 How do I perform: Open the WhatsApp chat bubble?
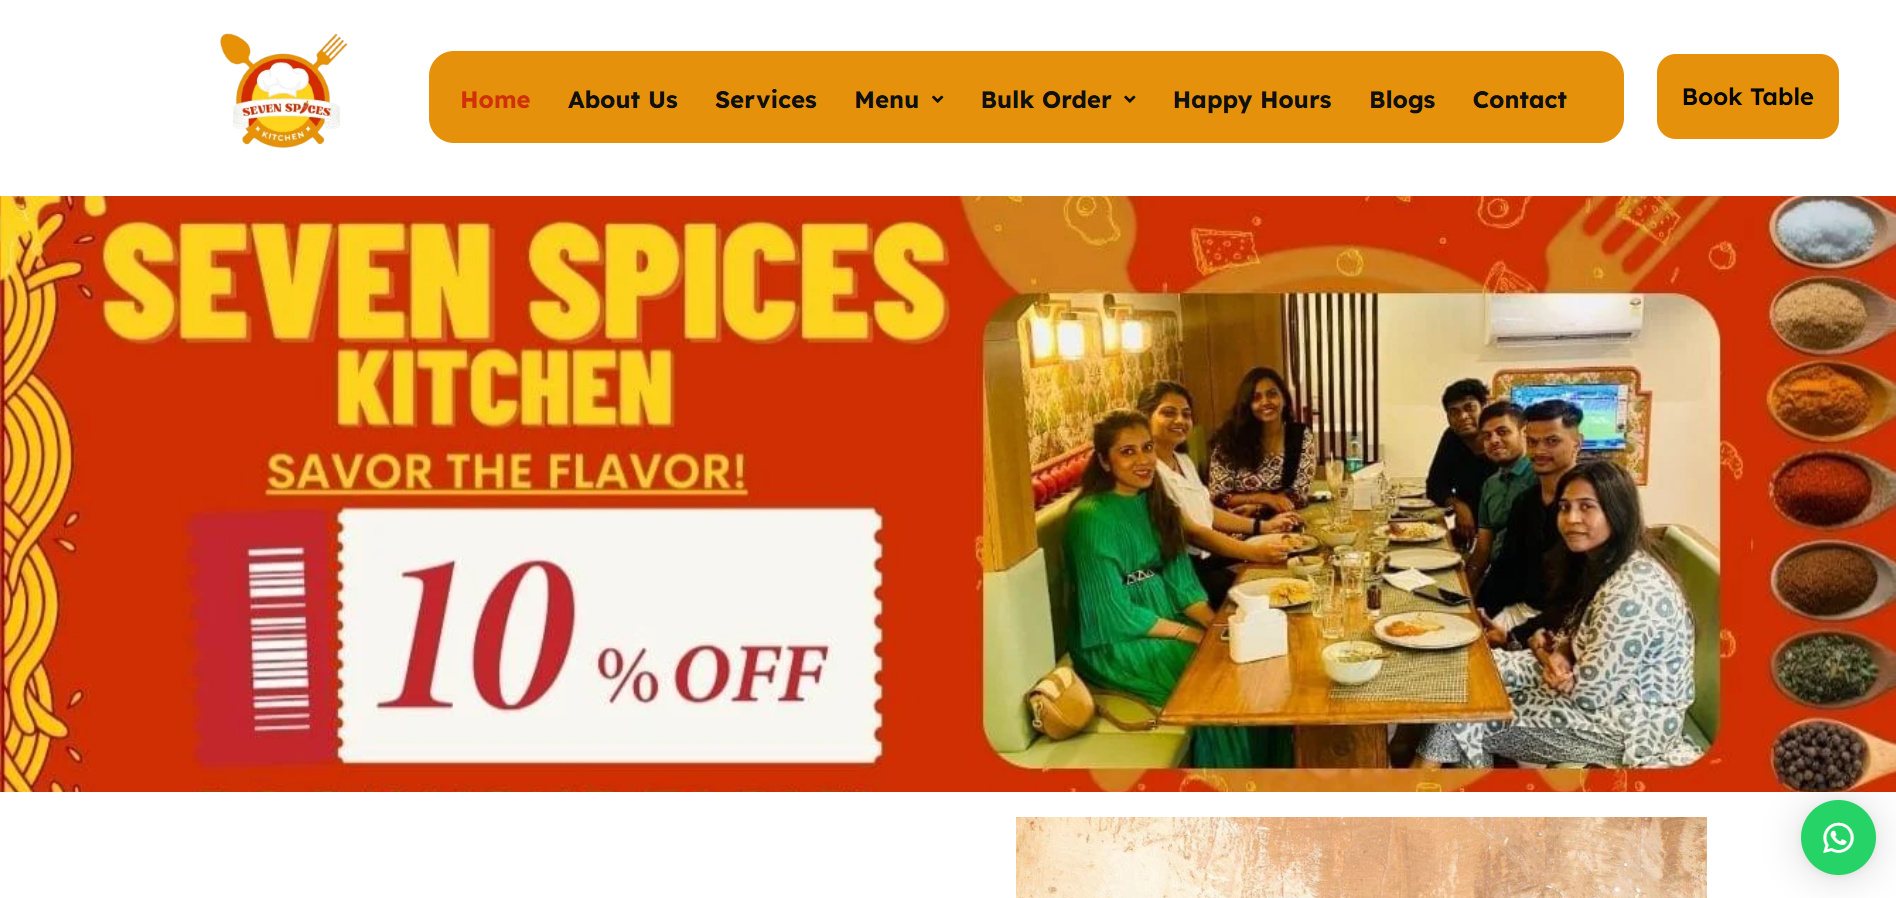pos(1838,838)
